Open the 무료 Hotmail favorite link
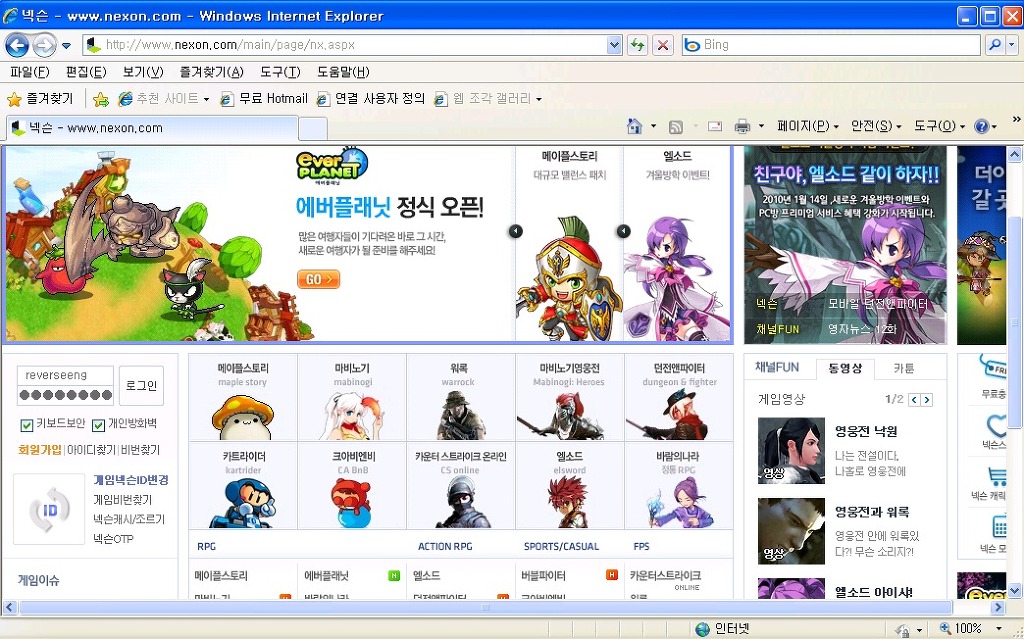Screen dimensions: 1024x639 tap(264, 99)
